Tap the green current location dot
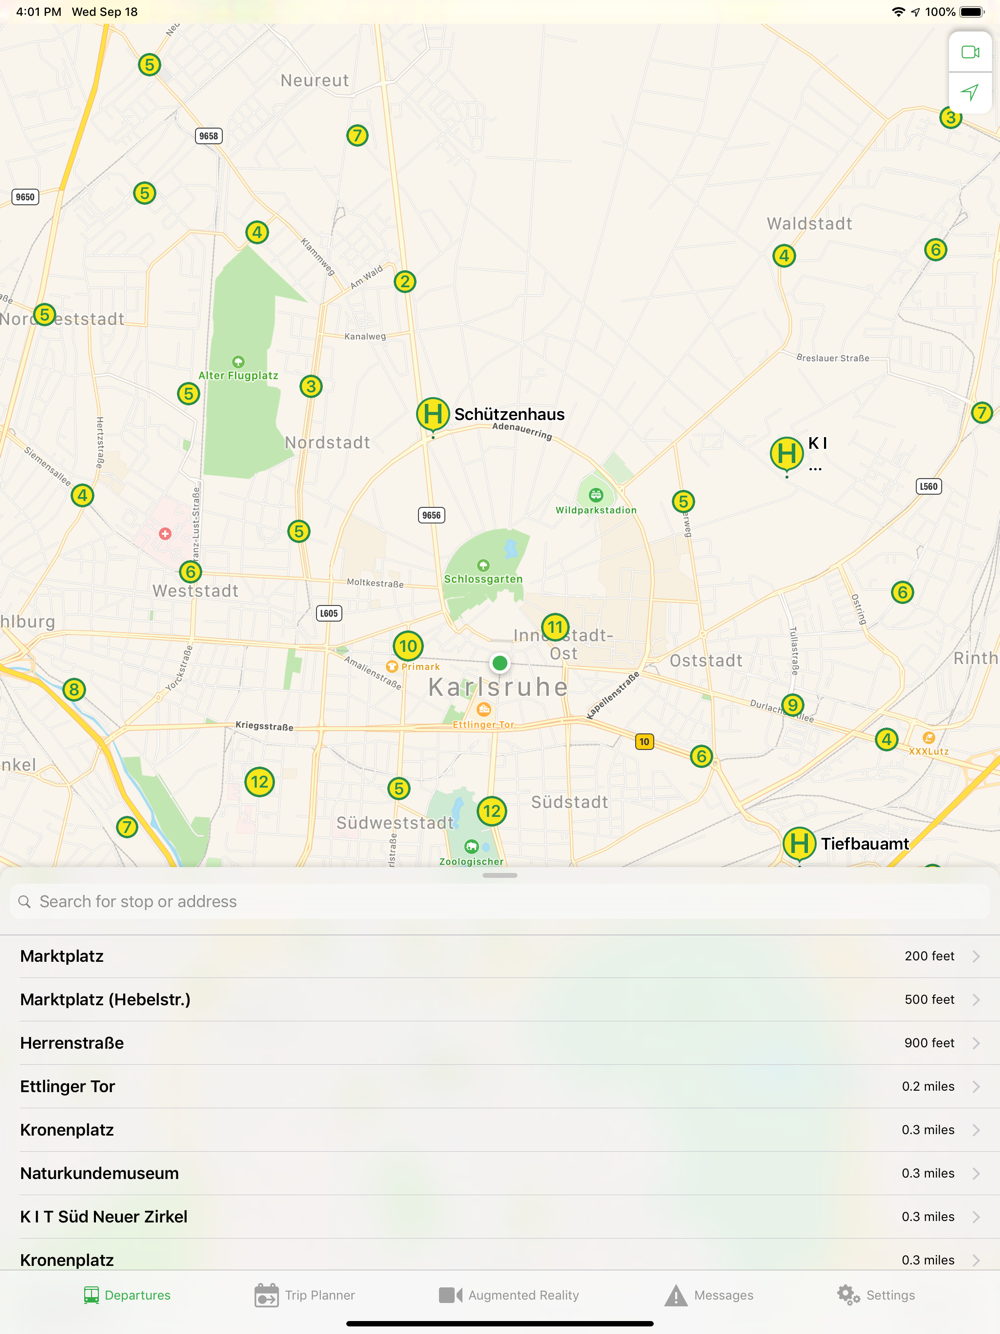Screen dimensions: 1000x1334 (500, 663)
